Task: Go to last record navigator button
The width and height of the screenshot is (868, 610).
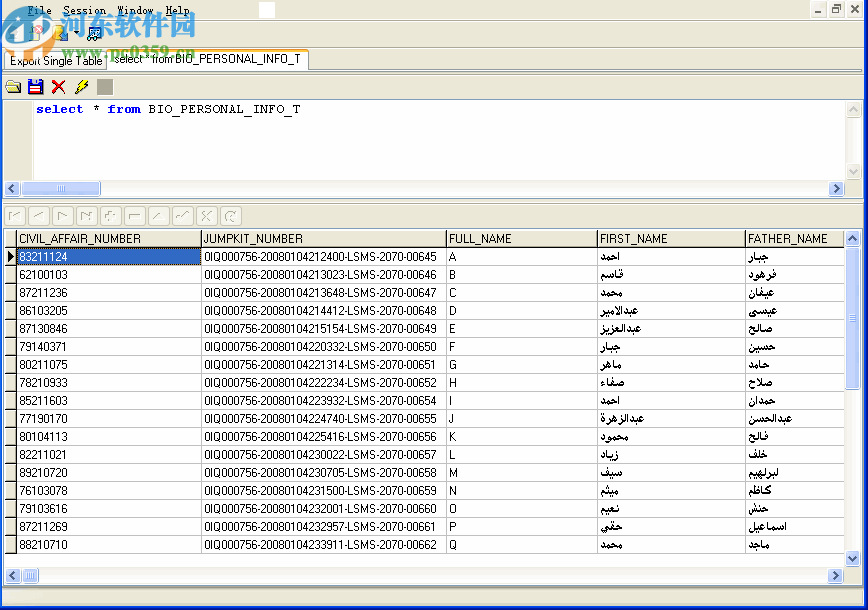Action: click(x=86, y=216)
